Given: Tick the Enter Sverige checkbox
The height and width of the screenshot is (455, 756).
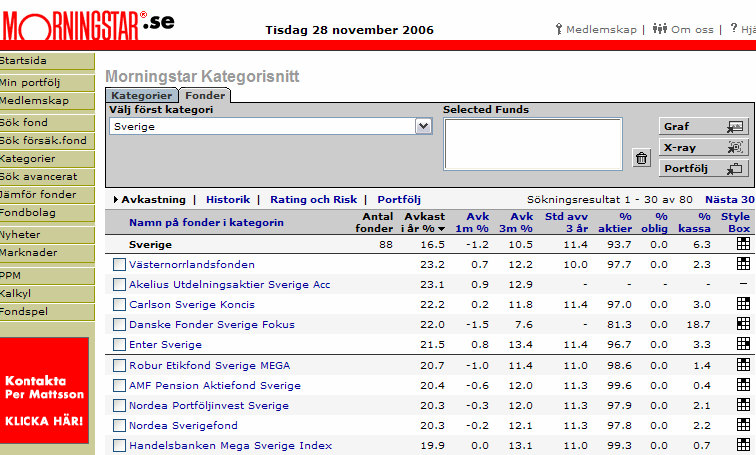Looking at the screenshot, I should point(119,345).
